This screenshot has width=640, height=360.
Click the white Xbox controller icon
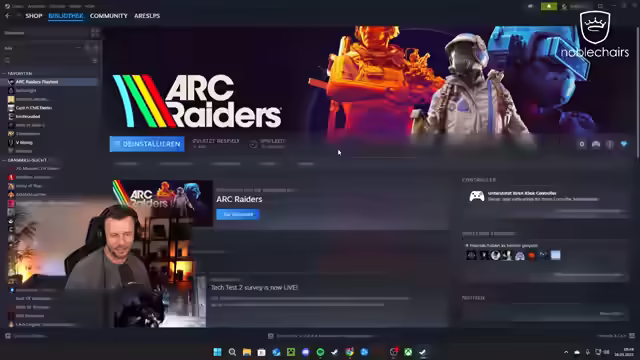[476, 196]
